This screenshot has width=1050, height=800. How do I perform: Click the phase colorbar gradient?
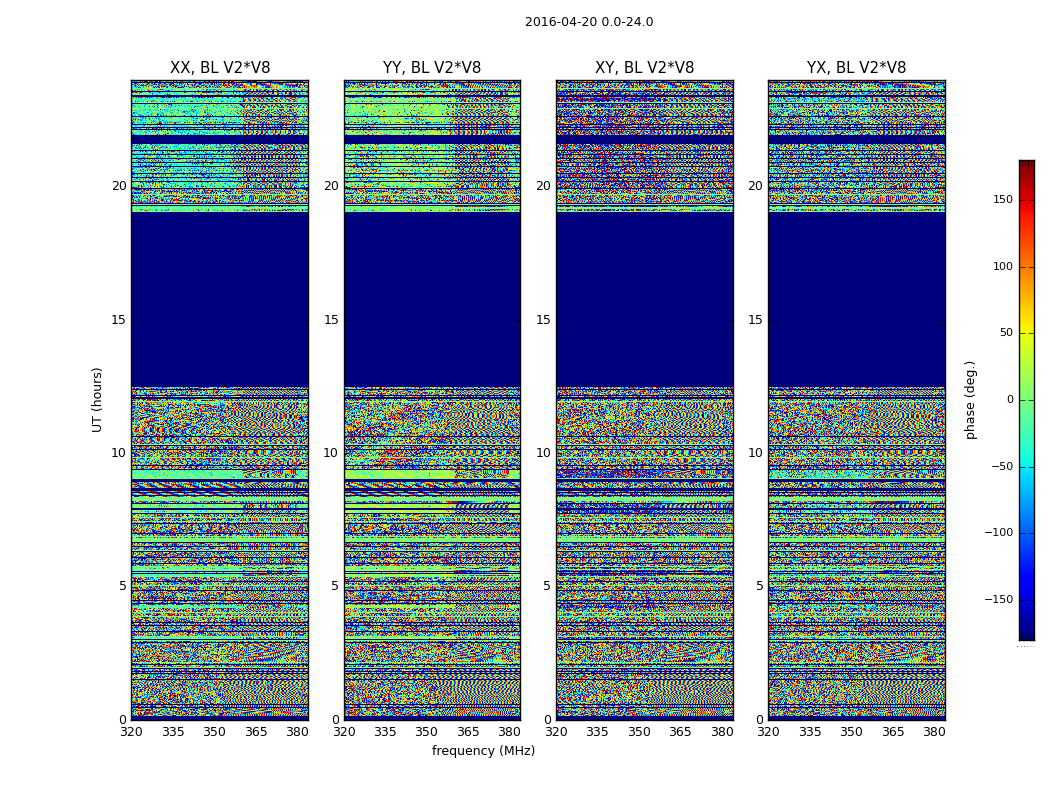(x=1027, y=400)
